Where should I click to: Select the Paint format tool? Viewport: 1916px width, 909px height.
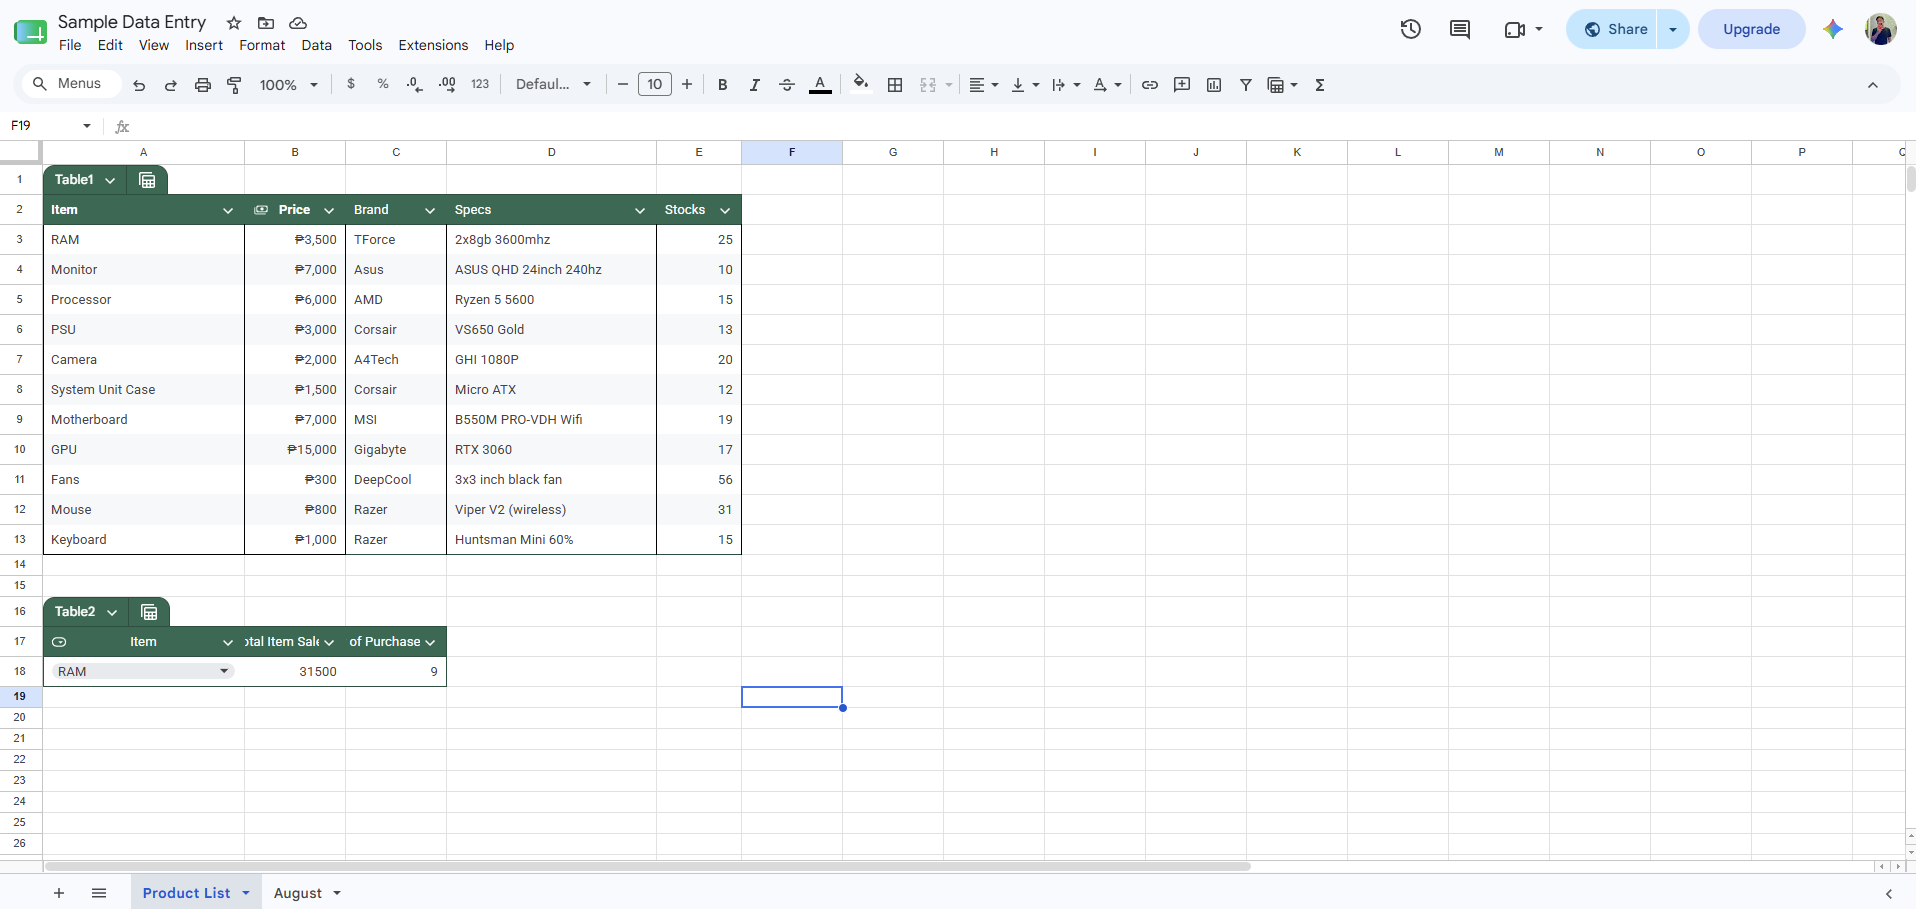click(235, 85)
